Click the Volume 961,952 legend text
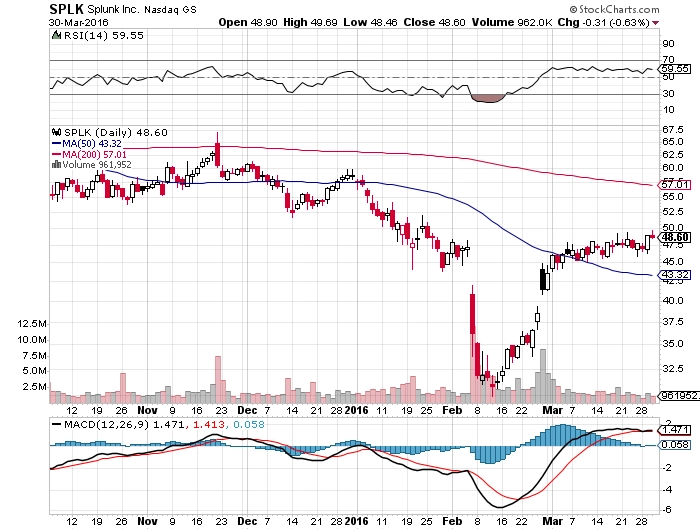Screen dimensions: 700x530 97,165
